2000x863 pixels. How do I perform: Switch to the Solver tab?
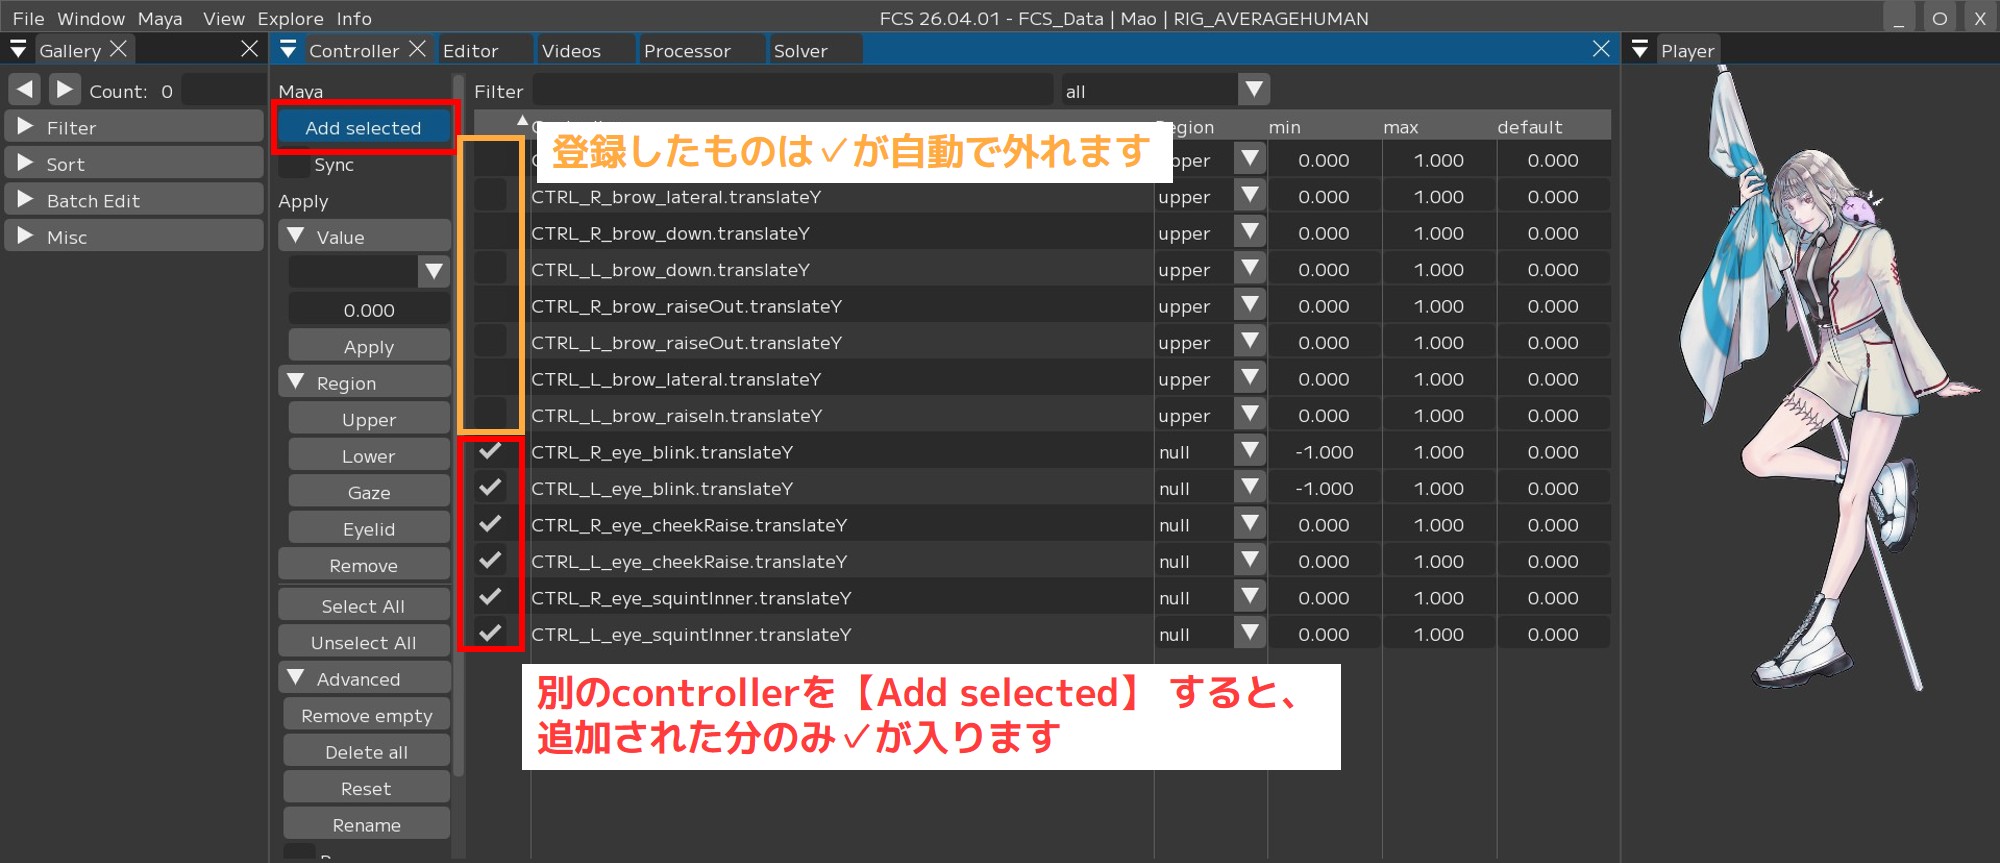(800, 51)
